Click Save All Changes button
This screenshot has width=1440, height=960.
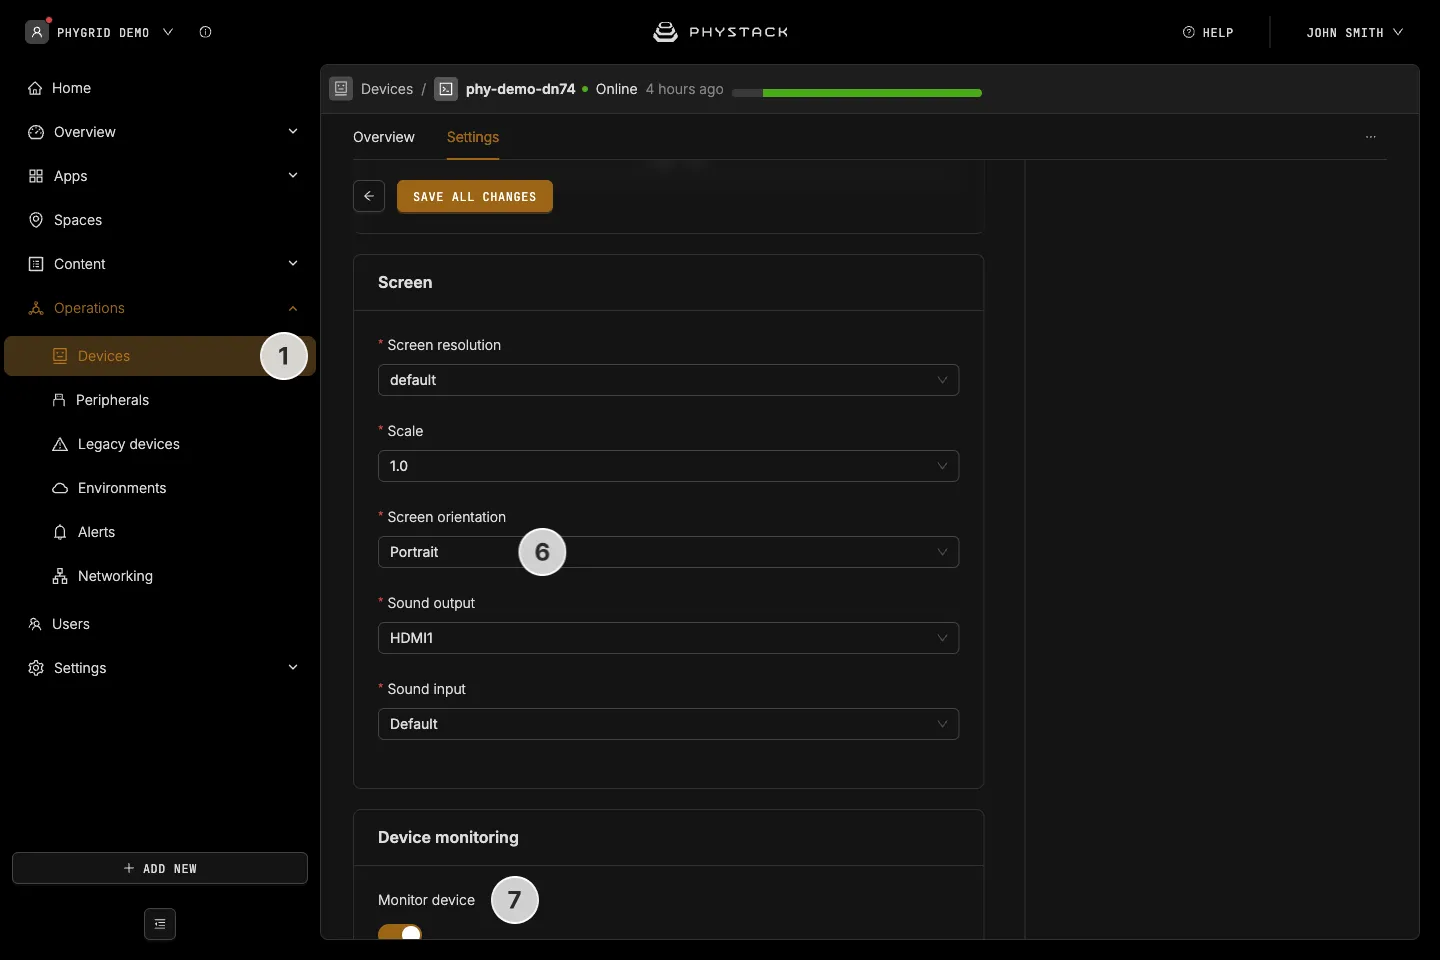475,196
